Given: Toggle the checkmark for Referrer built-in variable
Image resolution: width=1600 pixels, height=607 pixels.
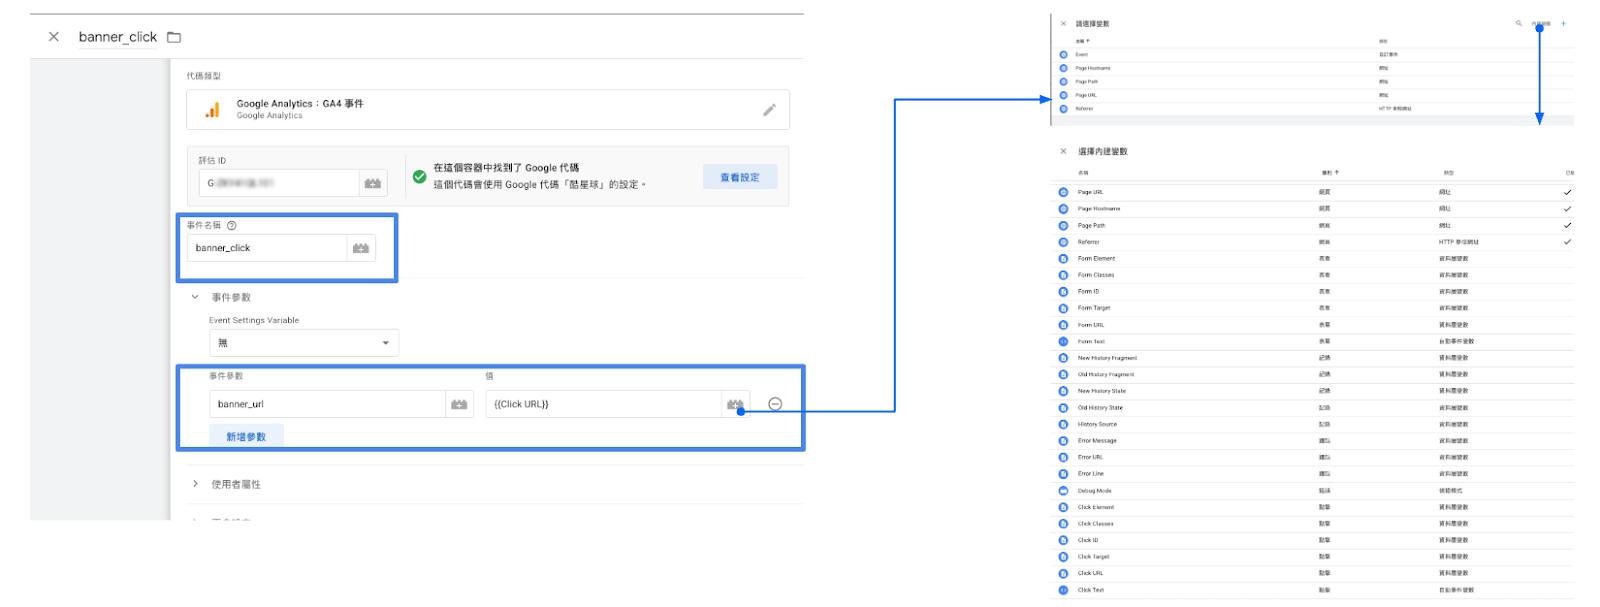Looking at the screenshot, I should (x=1567, y=242).
